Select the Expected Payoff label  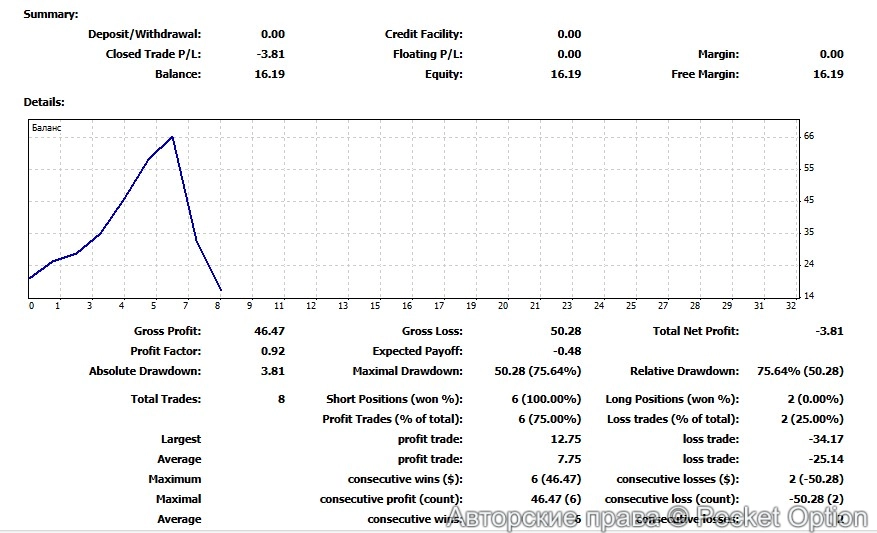pyautogui.click(x=417, y=351)
